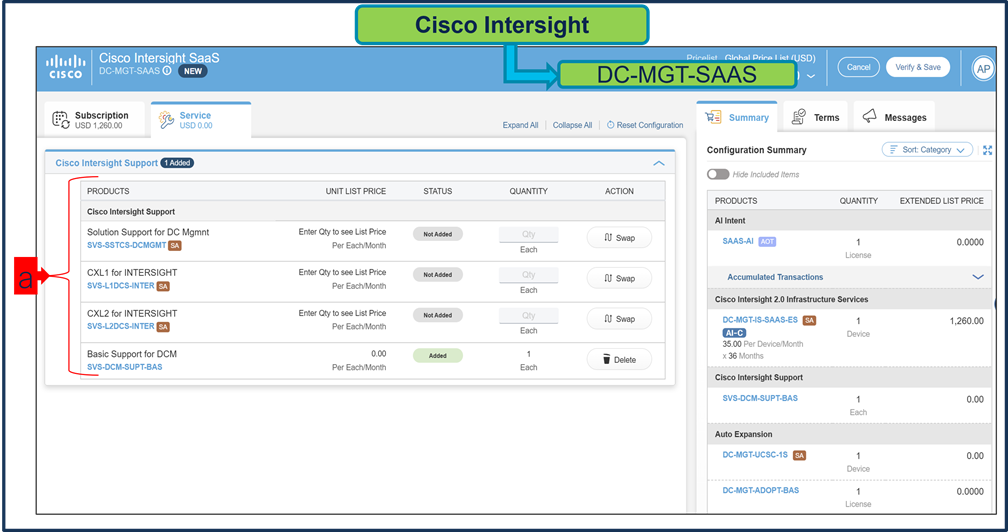Image resolution: width=1008 pixels, height=532 pixels.
Task: Open the Terms tab
Action: pyautogui.click(x=815, y=118)
